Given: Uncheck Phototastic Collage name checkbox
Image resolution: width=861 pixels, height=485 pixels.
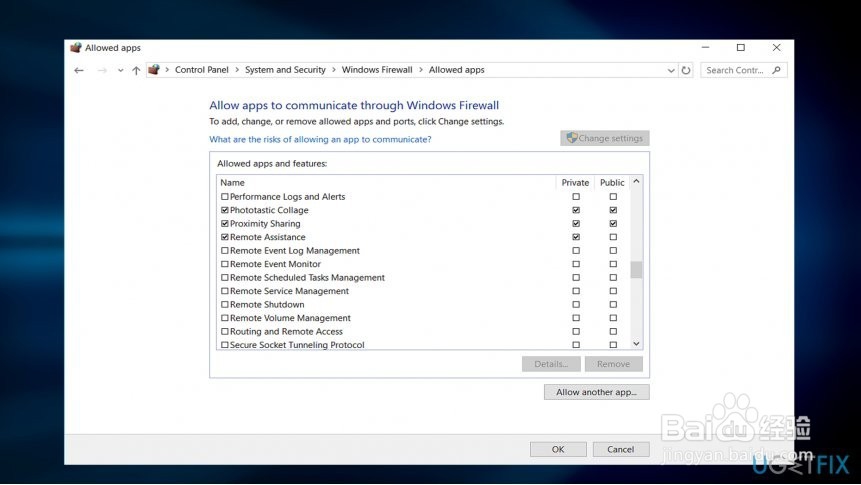Looking at the screenshot, I should (x=225, y=210).
